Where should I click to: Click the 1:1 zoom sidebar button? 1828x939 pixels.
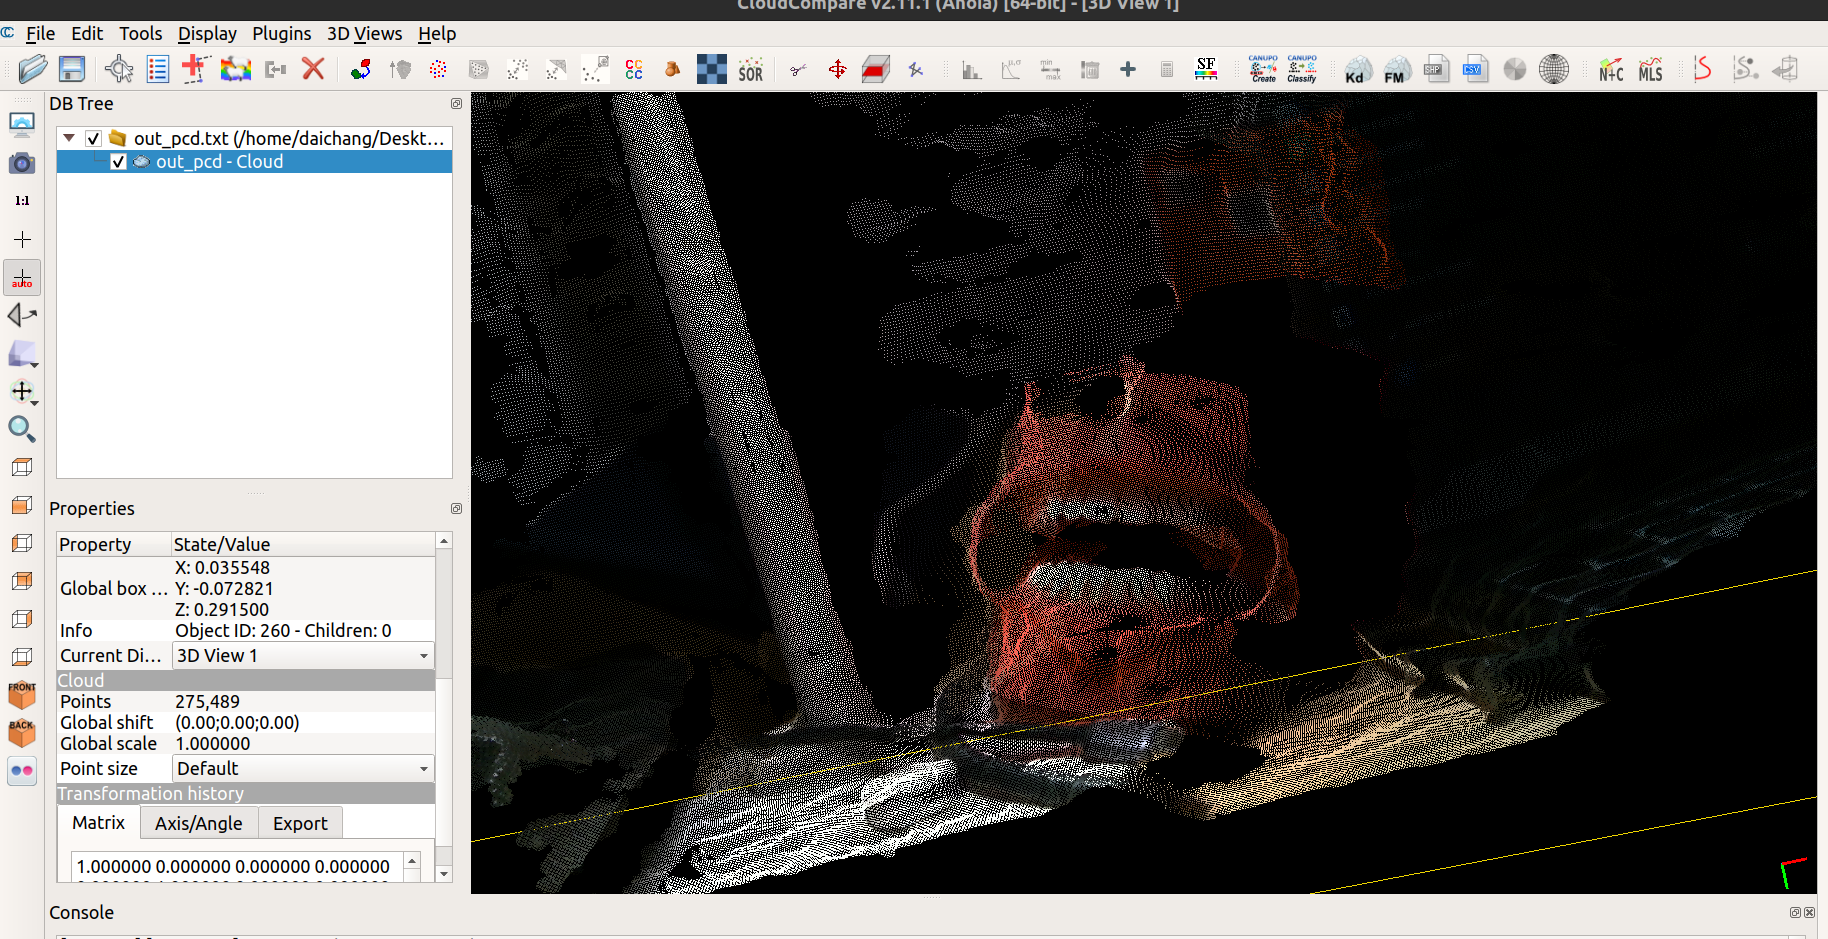(22, 201)
